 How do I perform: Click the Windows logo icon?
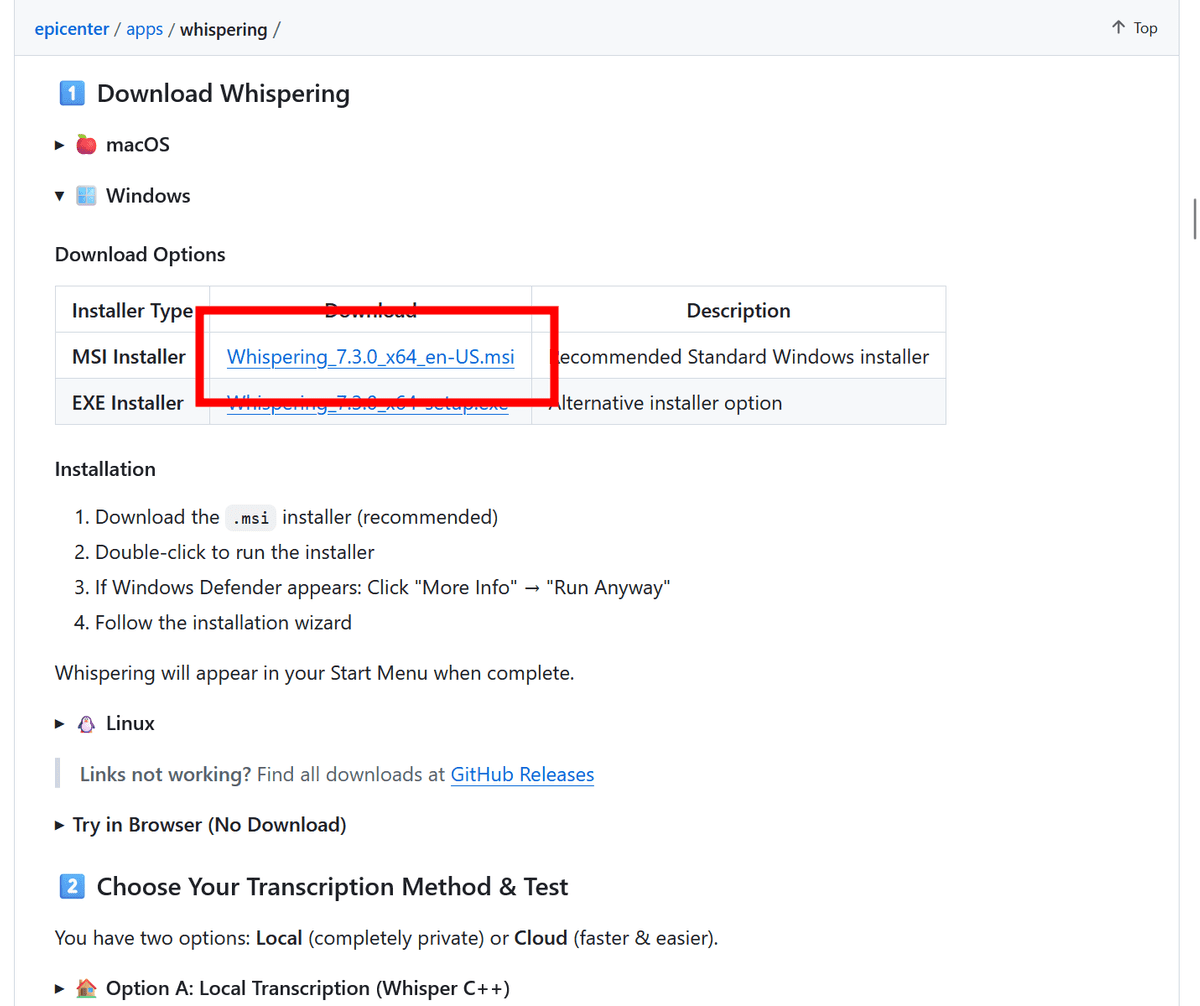(87, 196)
